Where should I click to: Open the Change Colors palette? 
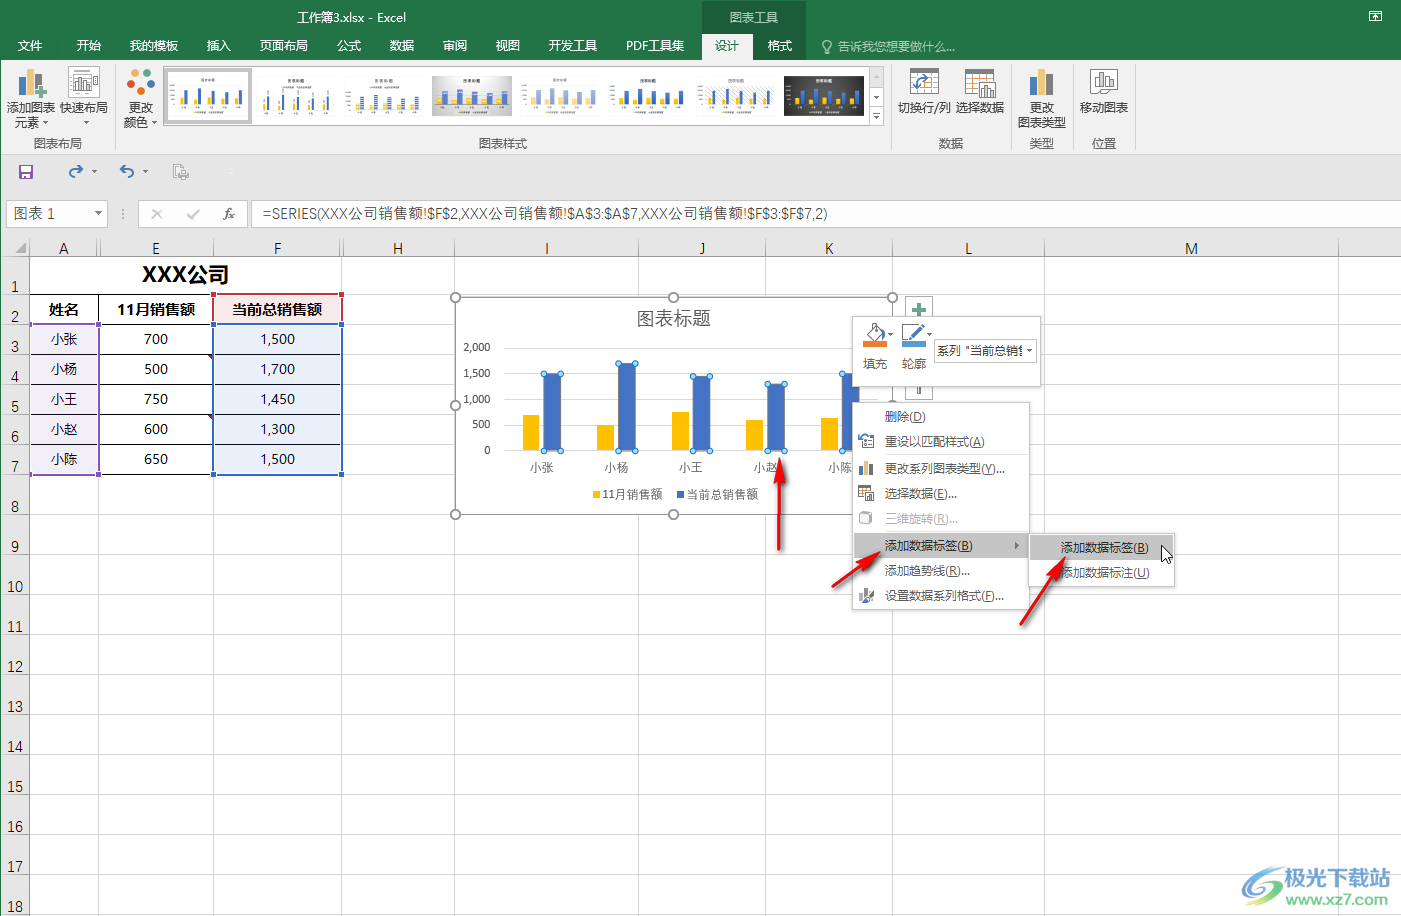(x=140, y=98)
